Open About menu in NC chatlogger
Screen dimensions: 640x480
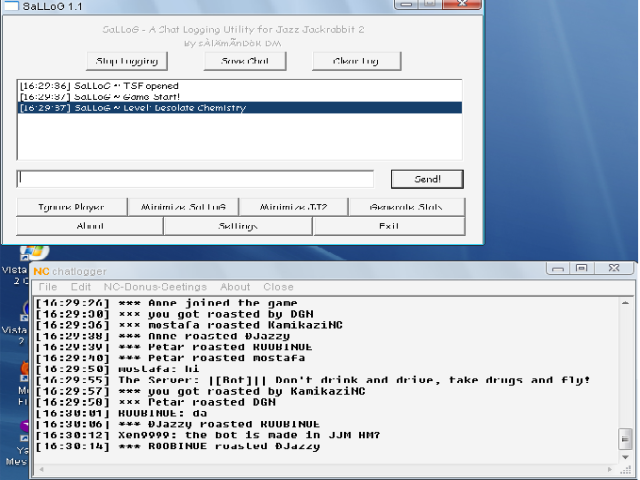coord(235,287)
